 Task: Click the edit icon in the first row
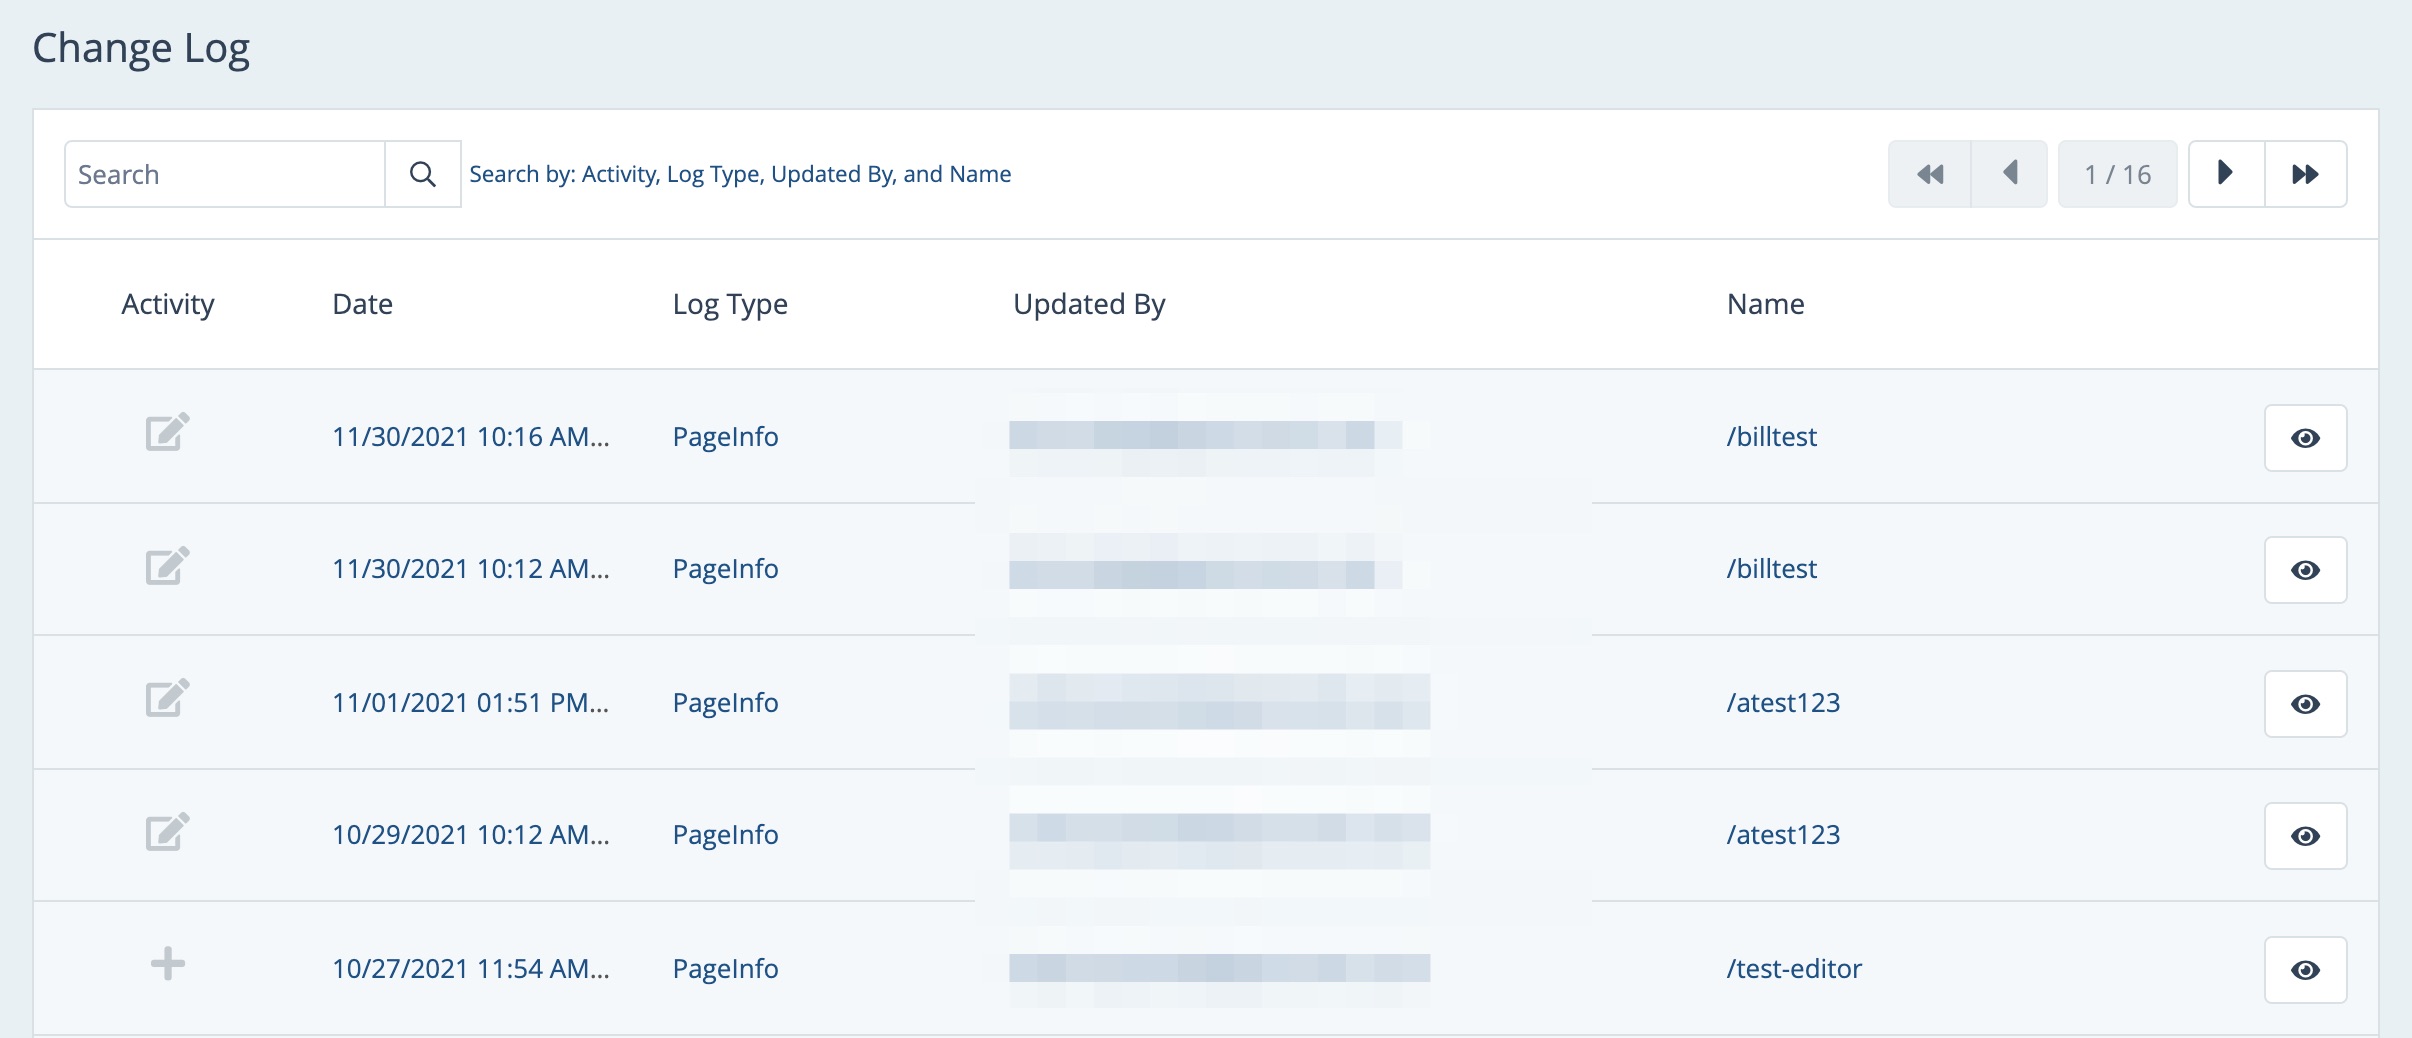(x=167, y=433)
